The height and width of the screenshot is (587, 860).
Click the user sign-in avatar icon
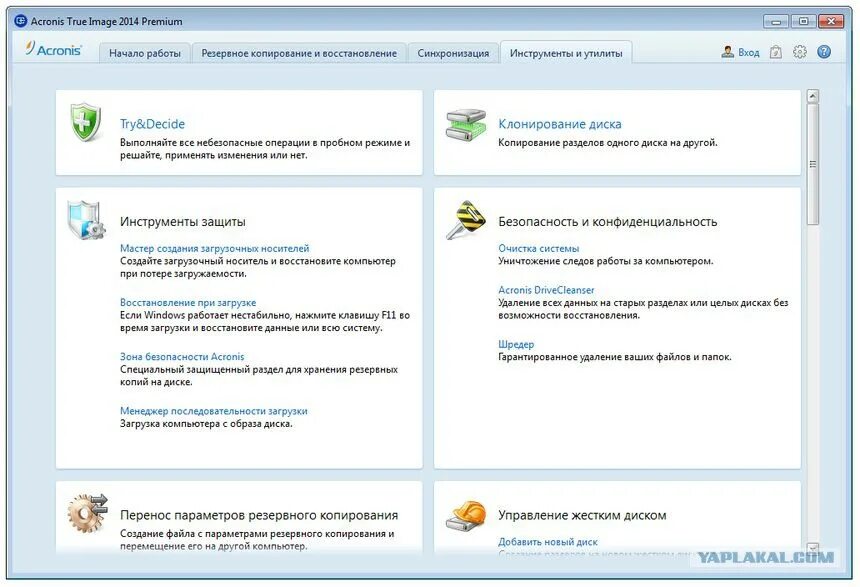coord(727,52)
